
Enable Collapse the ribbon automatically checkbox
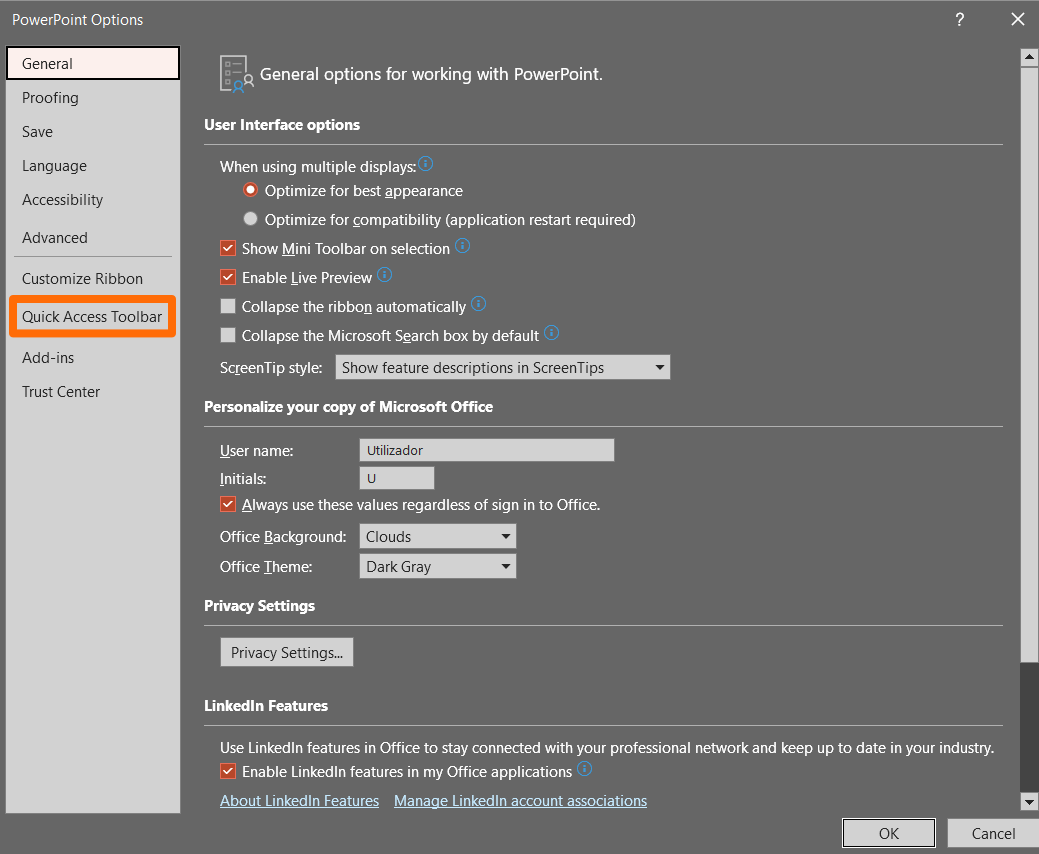[228, 306]
